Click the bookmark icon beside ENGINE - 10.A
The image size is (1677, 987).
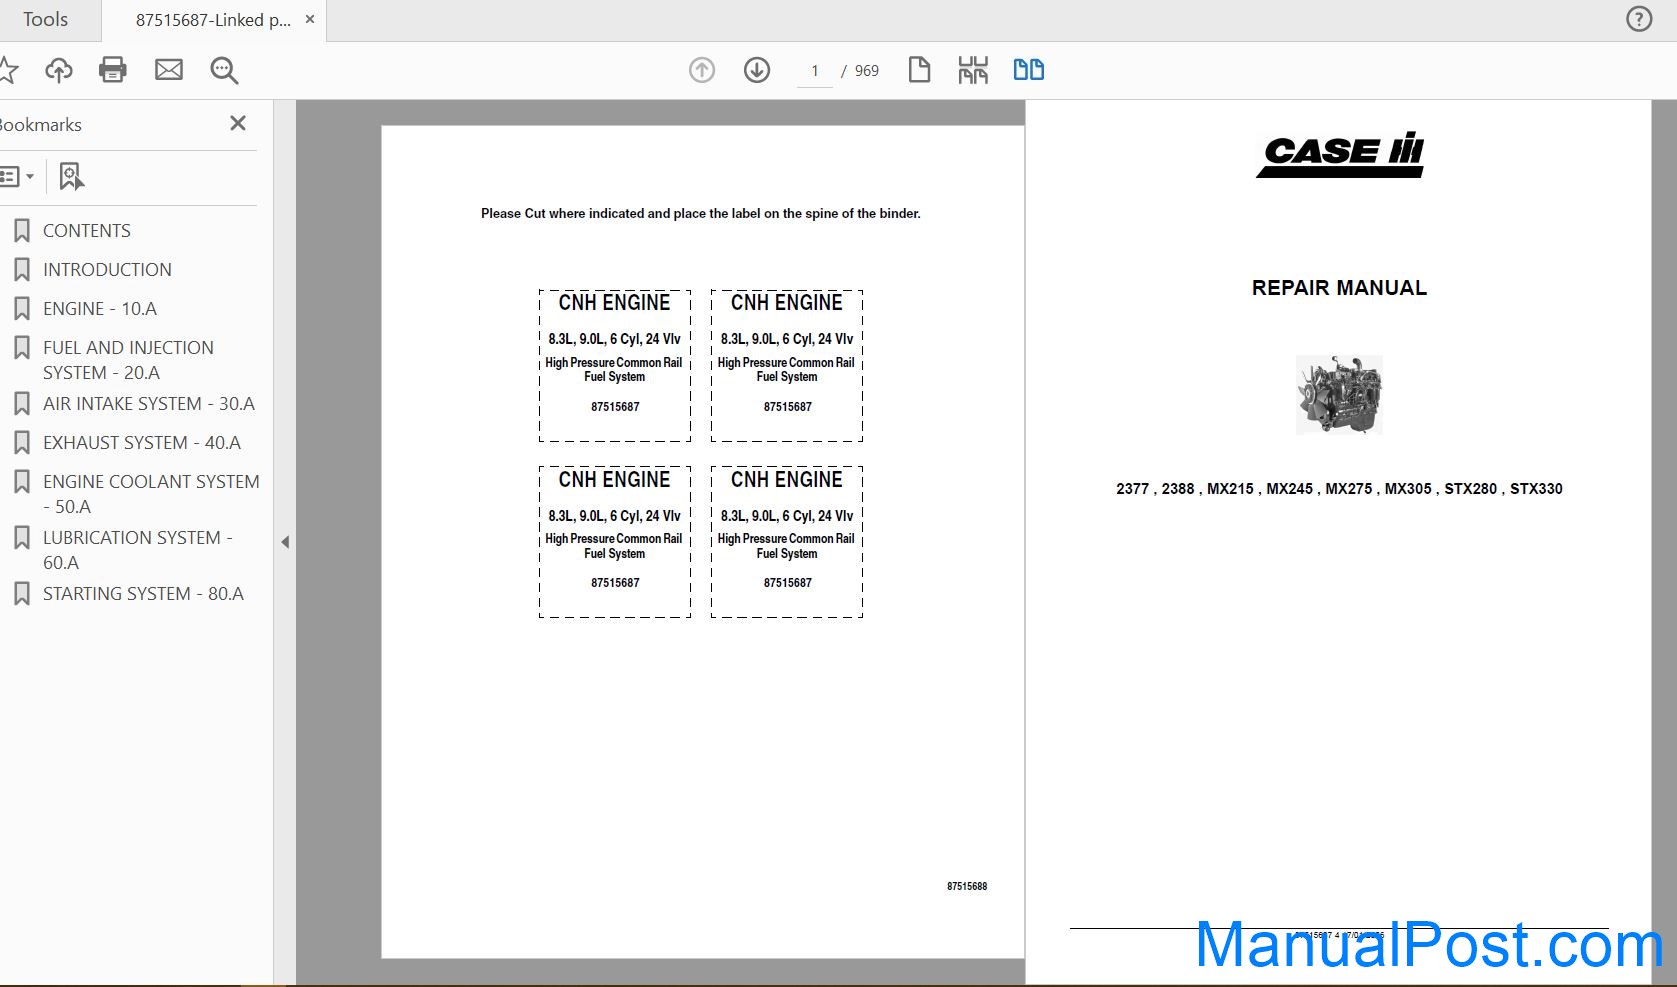tap(22, 309)
